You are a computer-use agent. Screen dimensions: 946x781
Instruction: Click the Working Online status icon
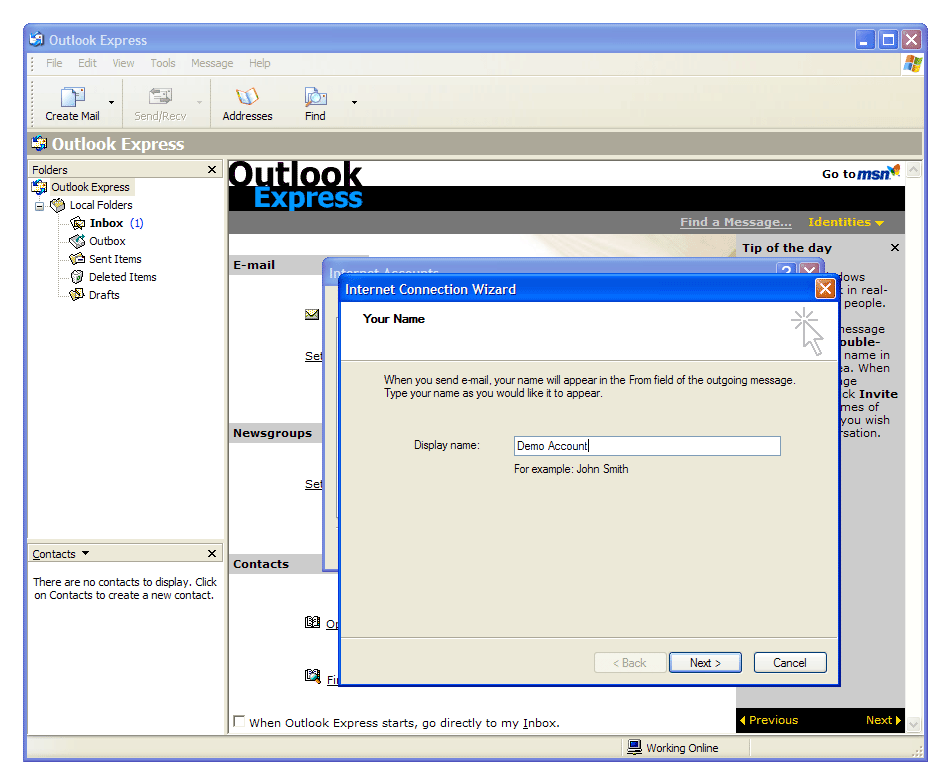click(x=634, y=747)
